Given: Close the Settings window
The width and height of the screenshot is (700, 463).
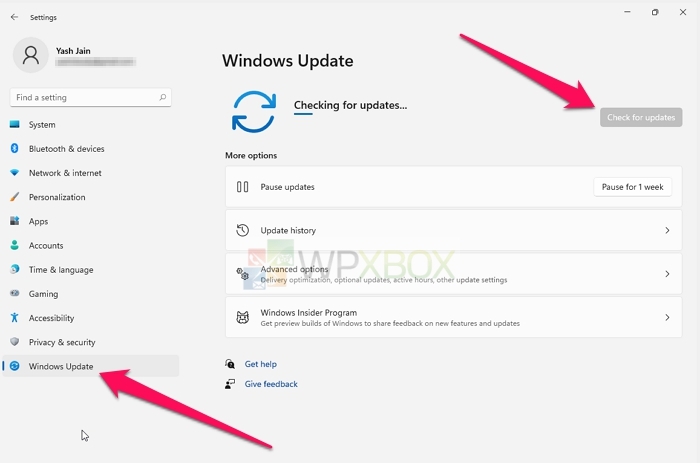Looking at the screenshot, I should point(683,12).
